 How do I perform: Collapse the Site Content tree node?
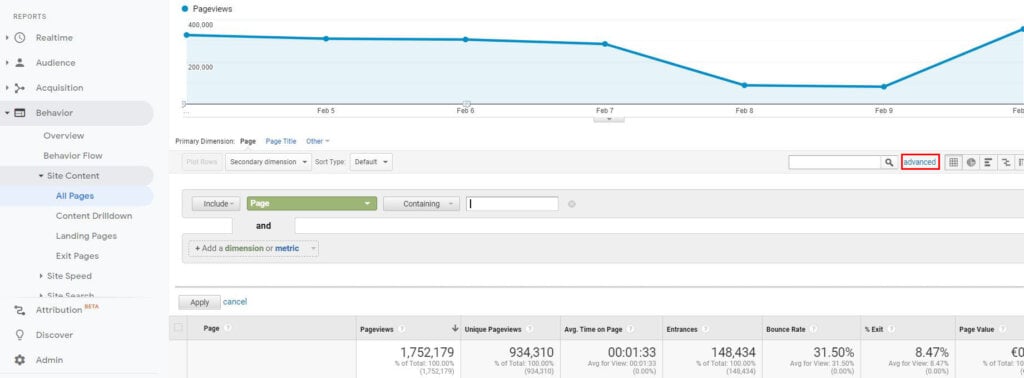tap(41, 176)
